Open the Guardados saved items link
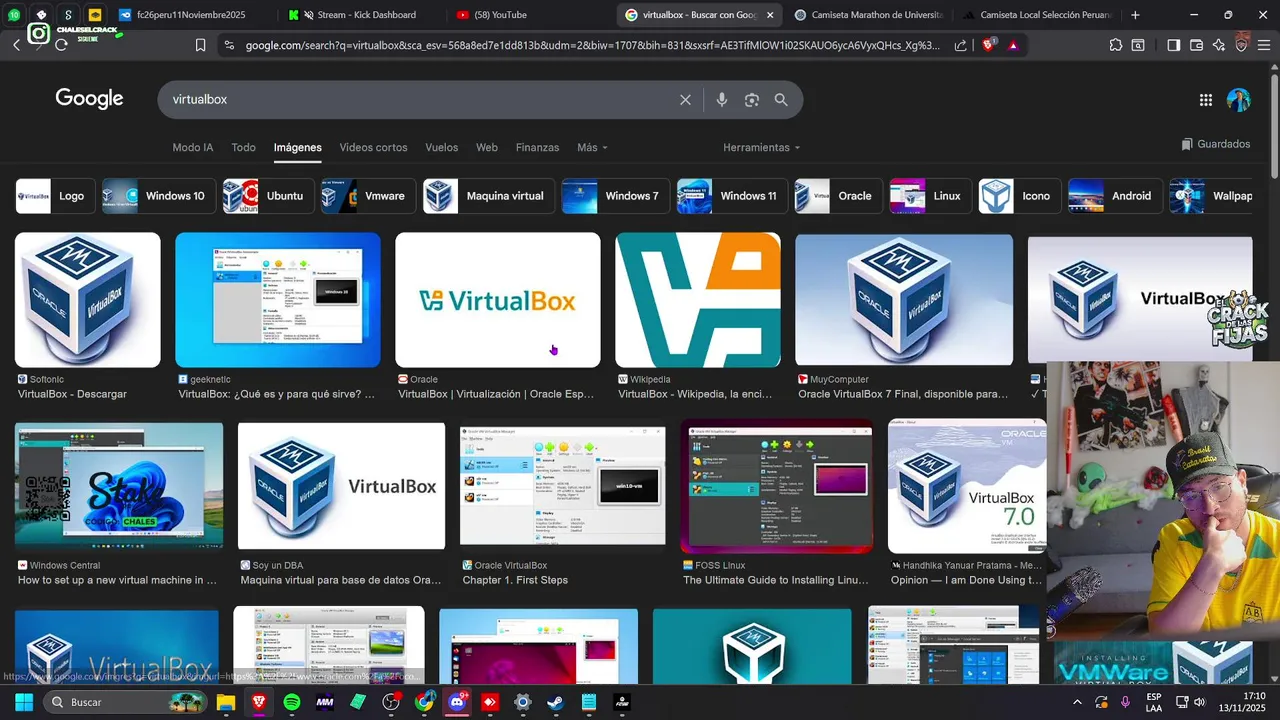1280x720 pixels. click(1215, 144)
